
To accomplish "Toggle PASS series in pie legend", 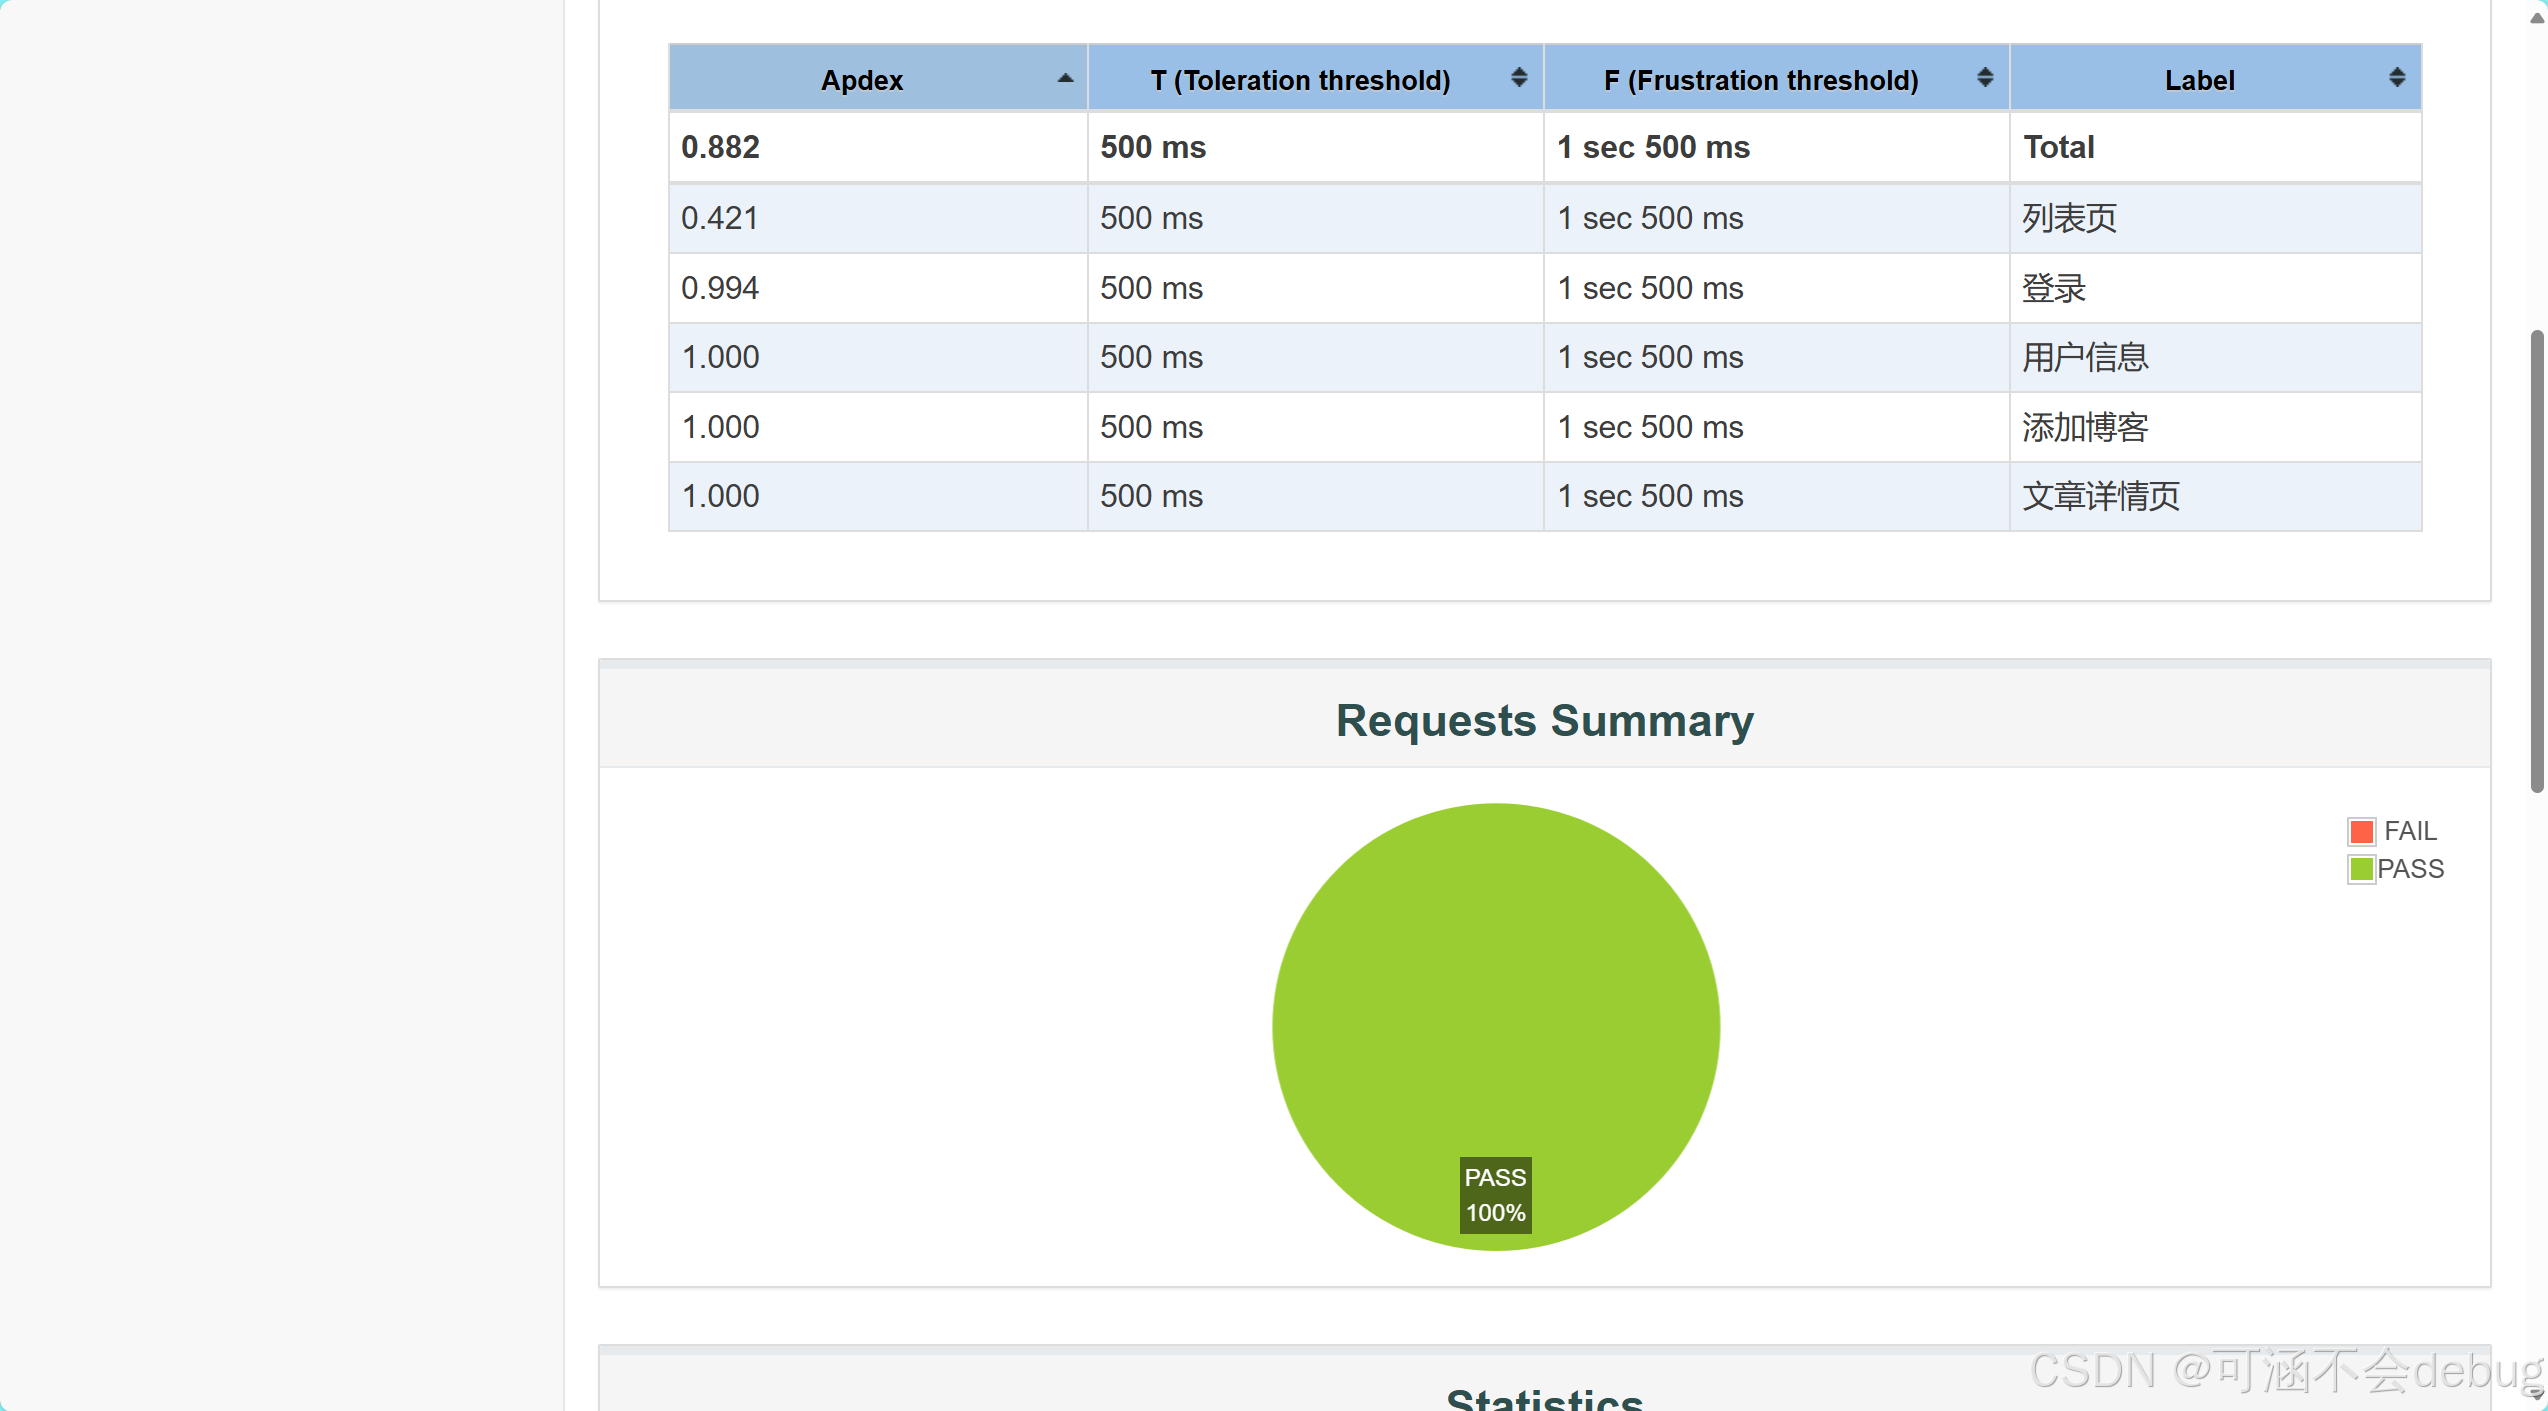I will (x=2410, y=869).
